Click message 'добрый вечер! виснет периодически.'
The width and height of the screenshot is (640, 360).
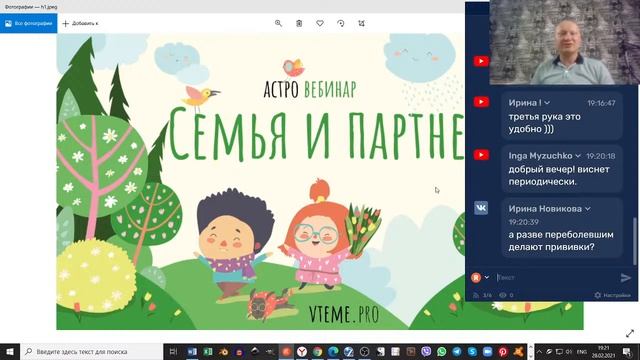pos(559,176)
